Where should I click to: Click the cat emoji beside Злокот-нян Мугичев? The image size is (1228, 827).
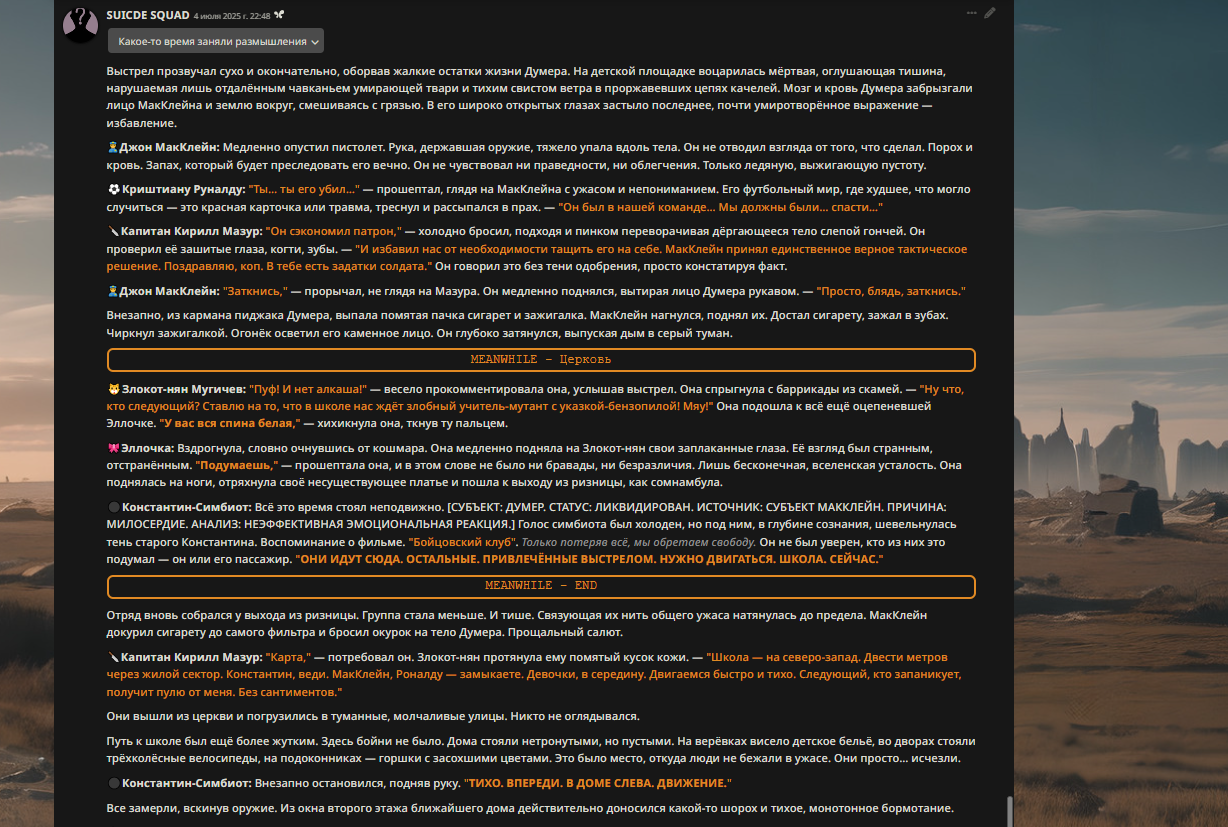click(x=114, y=389)
